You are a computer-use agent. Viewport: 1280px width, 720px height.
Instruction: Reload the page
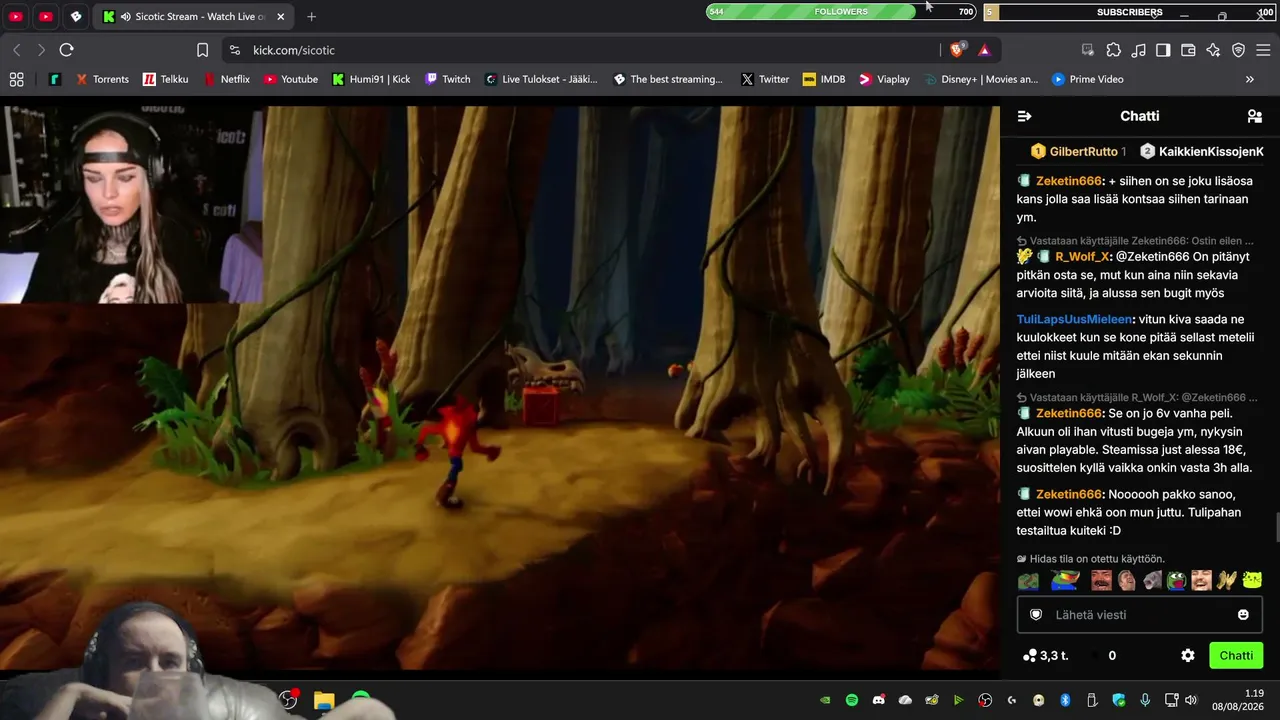pyautogui.click(x=66, y=50)
